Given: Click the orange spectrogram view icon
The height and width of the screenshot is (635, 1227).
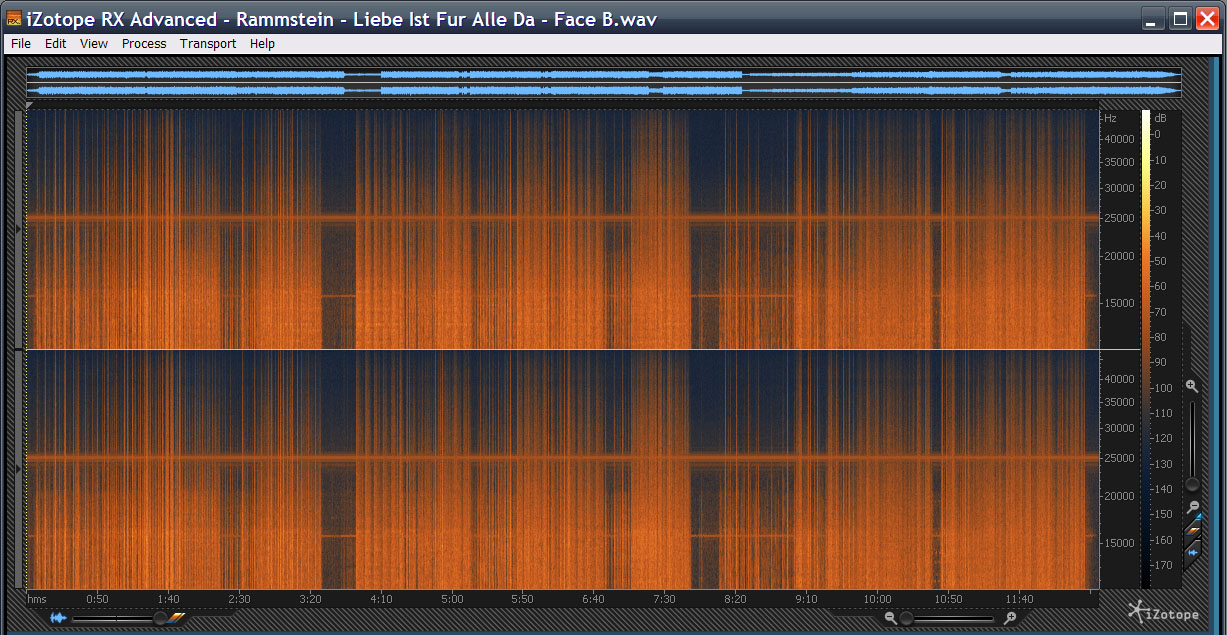Looking at the screenshot, I should click(176, 618).
